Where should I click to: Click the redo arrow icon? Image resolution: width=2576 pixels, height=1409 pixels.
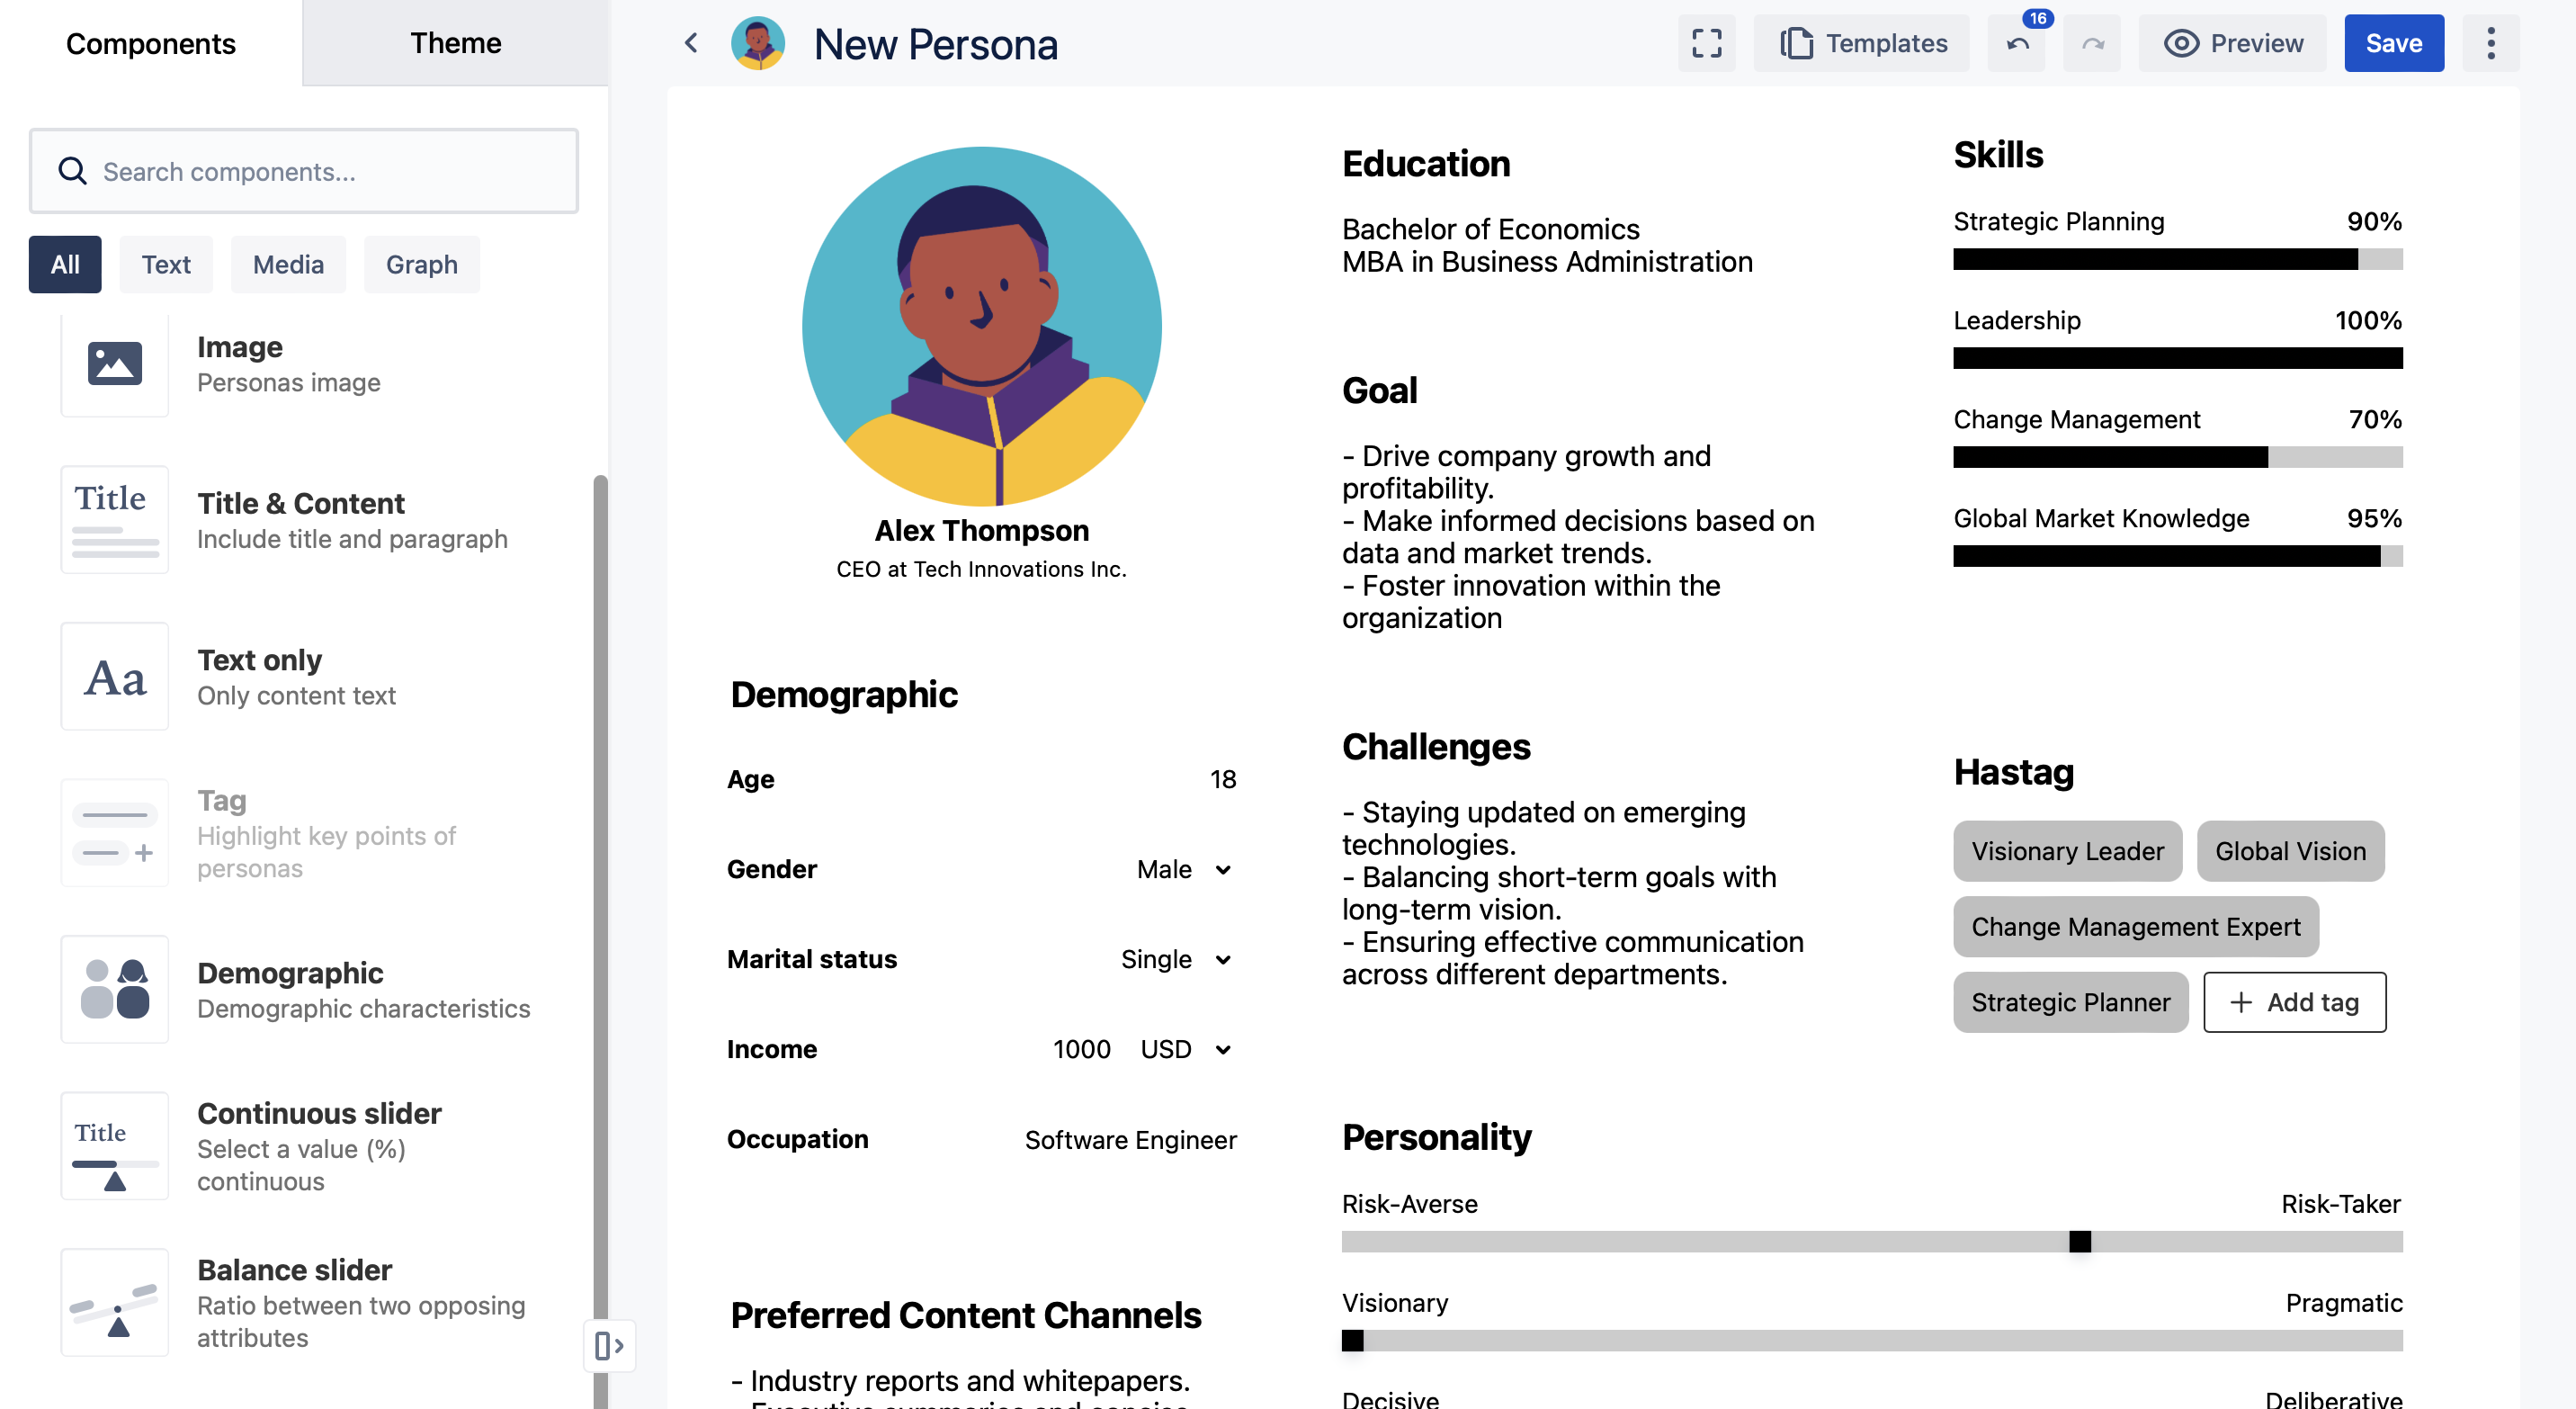point(2092,44)
